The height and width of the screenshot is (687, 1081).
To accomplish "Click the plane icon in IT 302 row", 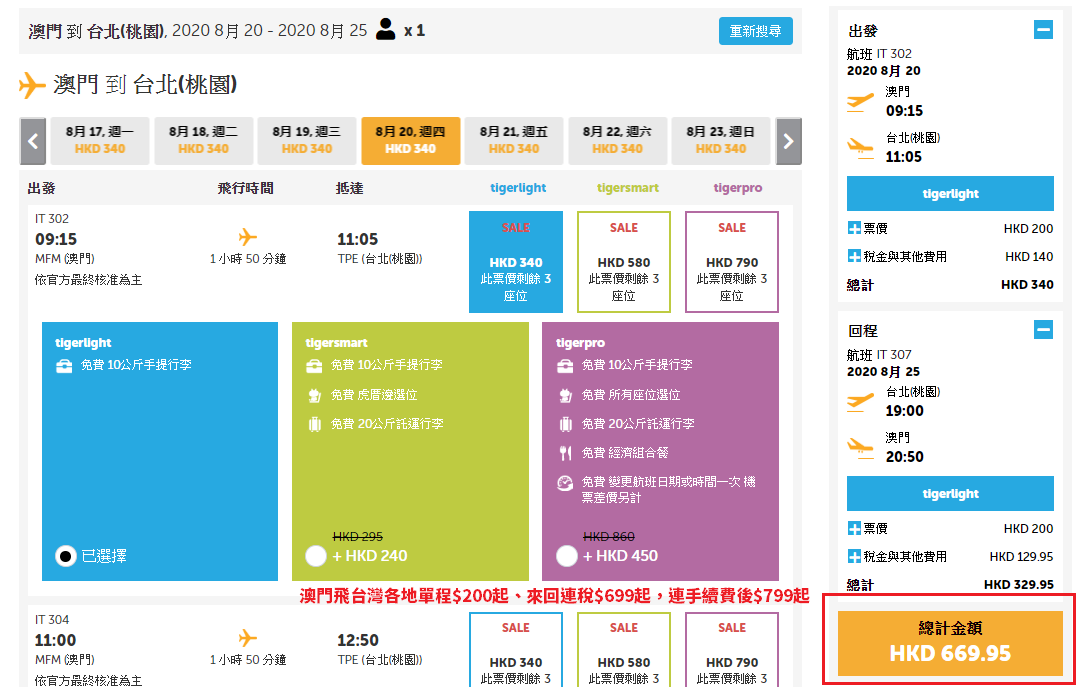I will click(247, 237).
